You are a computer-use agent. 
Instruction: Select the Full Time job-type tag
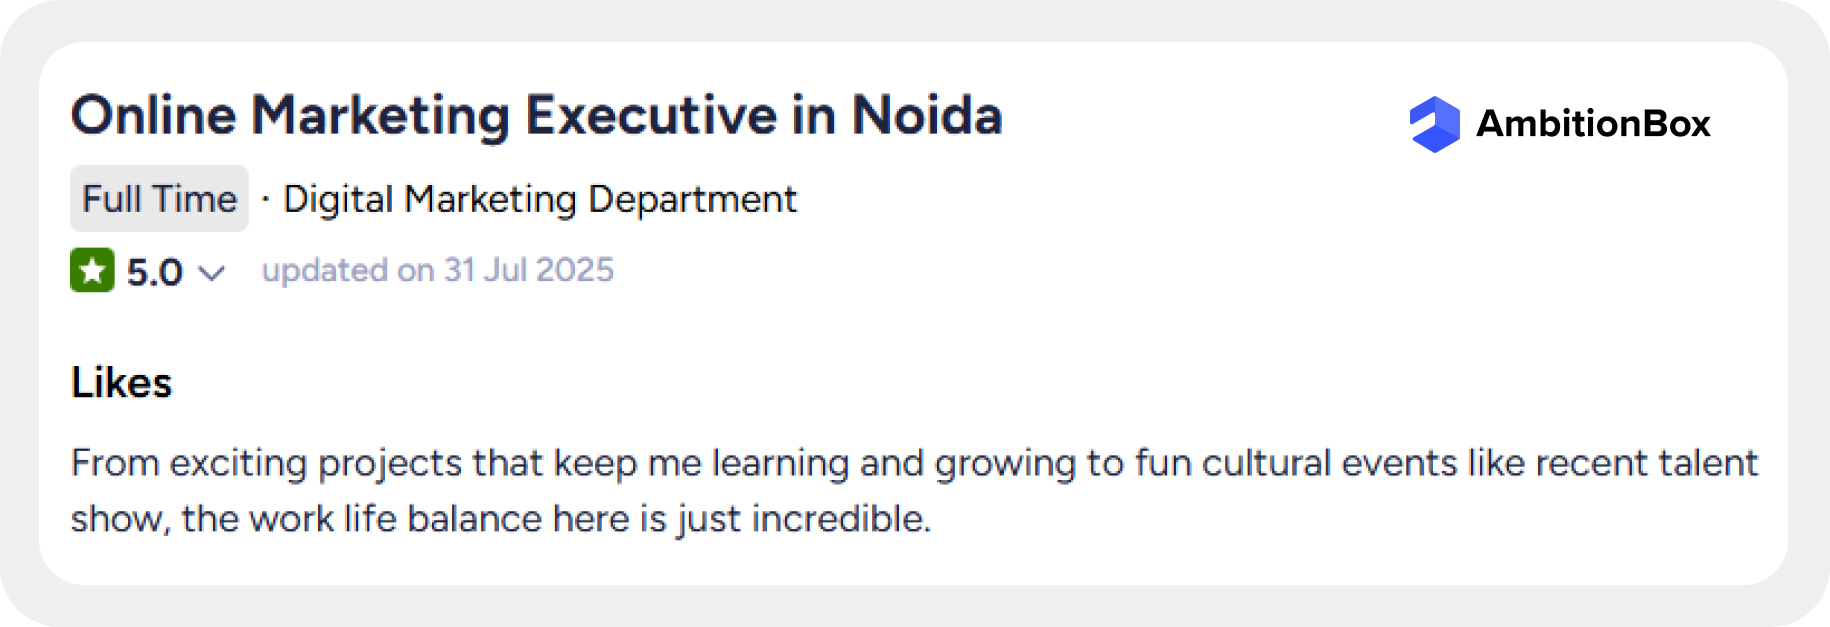[x=159, y=199]
